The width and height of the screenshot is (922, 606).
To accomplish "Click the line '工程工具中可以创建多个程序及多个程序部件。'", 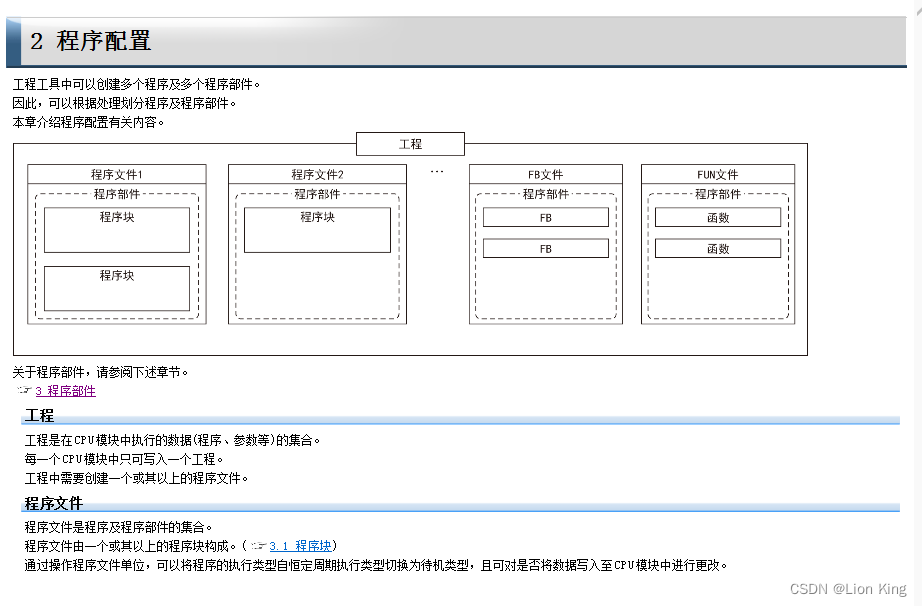I will pyautogui.click(x=136, y=85).
